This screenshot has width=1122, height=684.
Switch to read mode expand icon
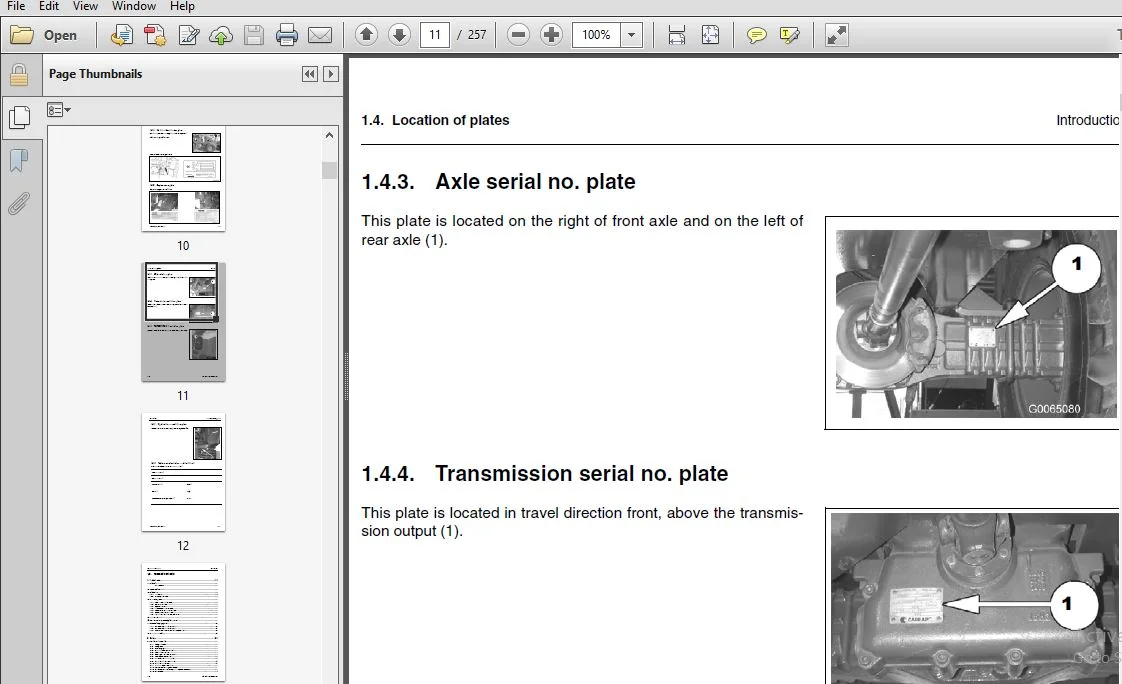[836, 34]
